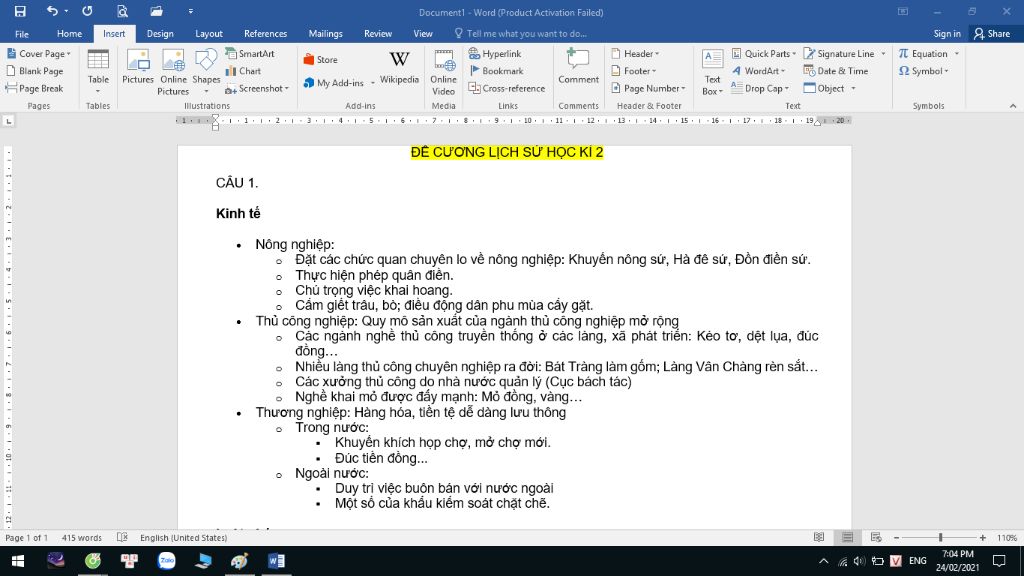Click the Save icon in the title bar
The image size is (1024, 576).
[x=20, y=11]
